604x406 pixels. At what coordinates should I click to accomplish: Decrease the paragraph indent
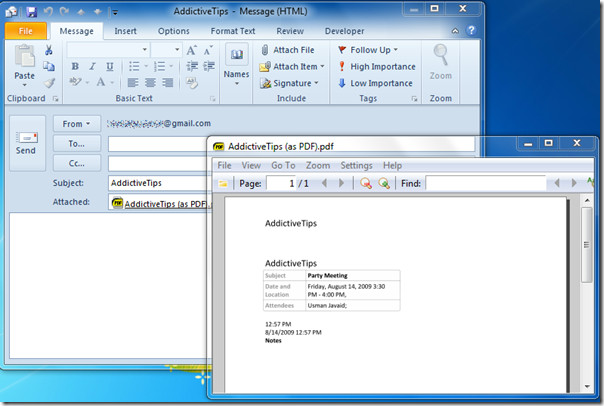click(192, 66)
